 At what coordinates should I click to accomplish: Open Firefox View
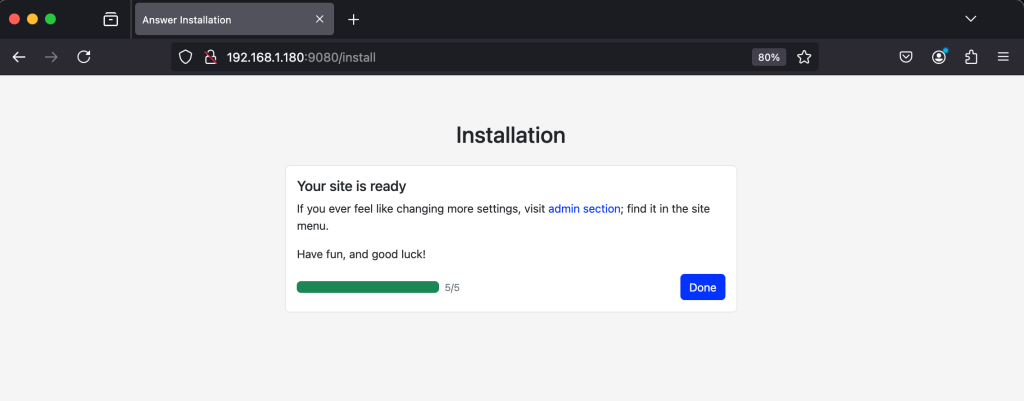(111, 19)
